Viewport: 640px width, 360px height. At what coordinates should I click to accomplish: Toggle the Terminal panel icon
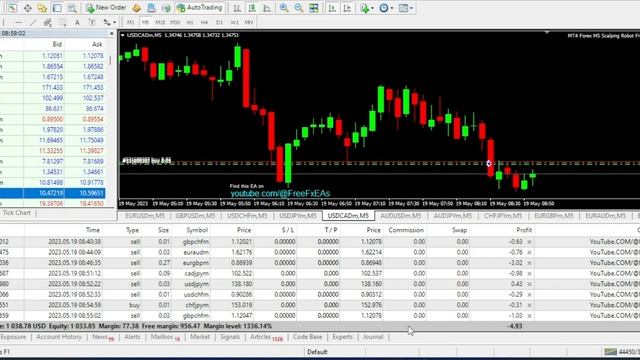(x=57, y=8)
